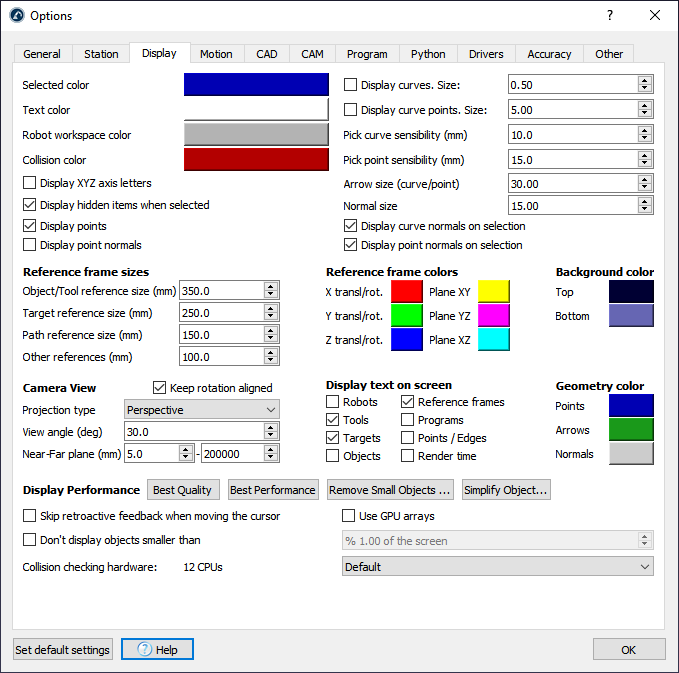Viewport: 679px width, 673px height.
Task: Increase Object/Tool reference size with up arrow
Action: 271,286
